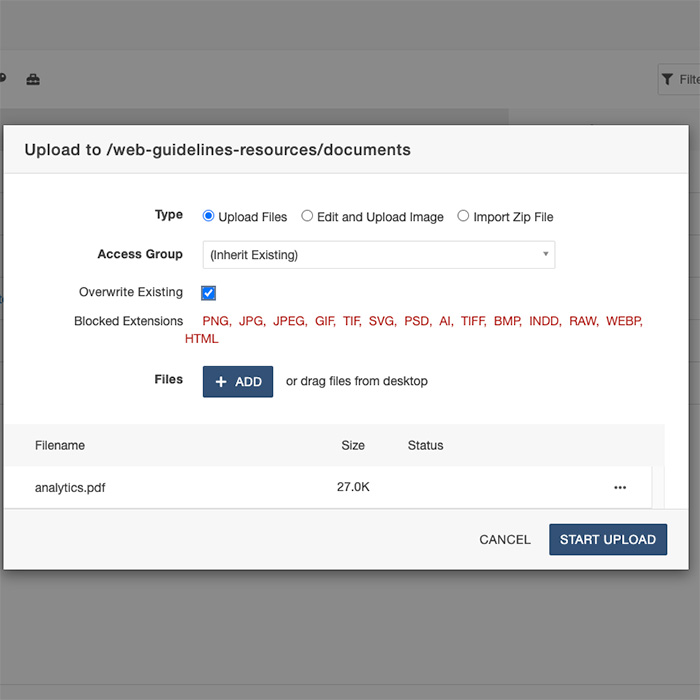Click the upload dialog title text
Viewport: 700px width, 700px height.
point(217,150)
